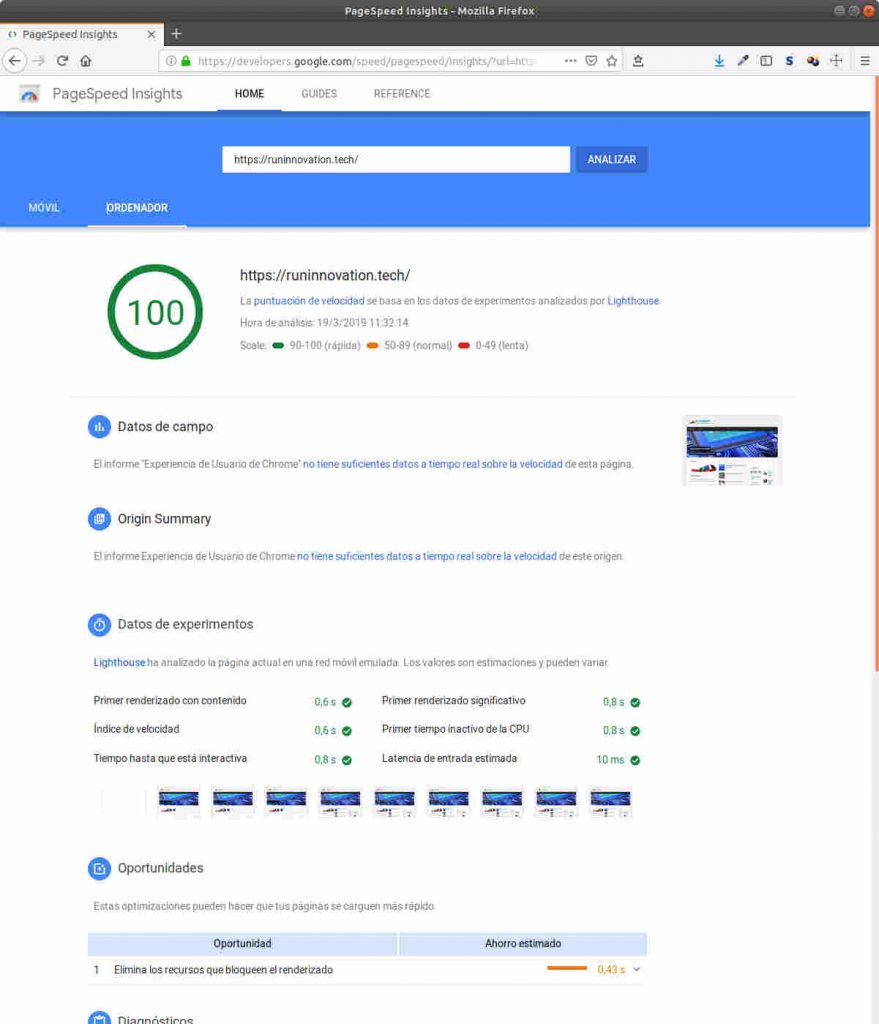Close the PageSpeed Insights browser tab
This screenshot has height=1024, width=879.
tap(152, 34)
